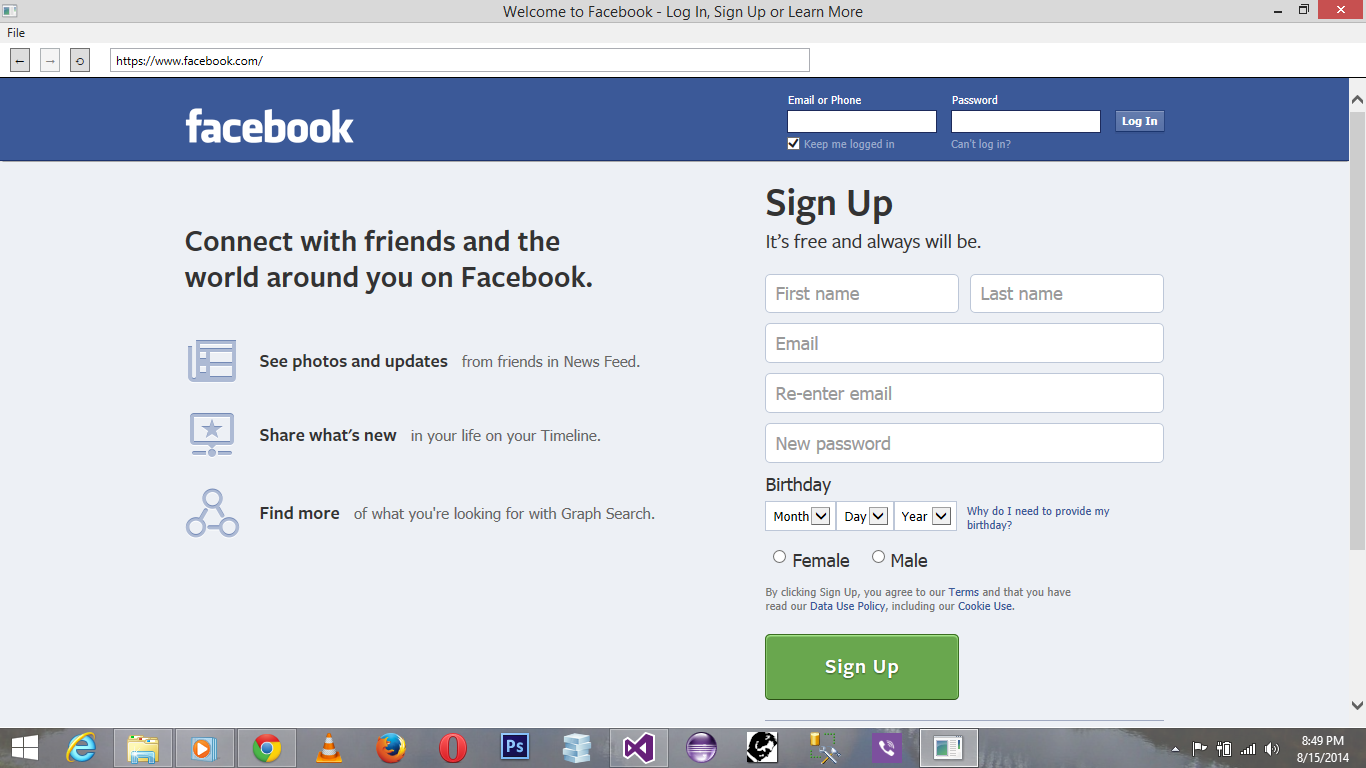1366x768 pixels.
Task: Click the sign-up Email field
Action: pyautogui.click(x=965, y=343)
